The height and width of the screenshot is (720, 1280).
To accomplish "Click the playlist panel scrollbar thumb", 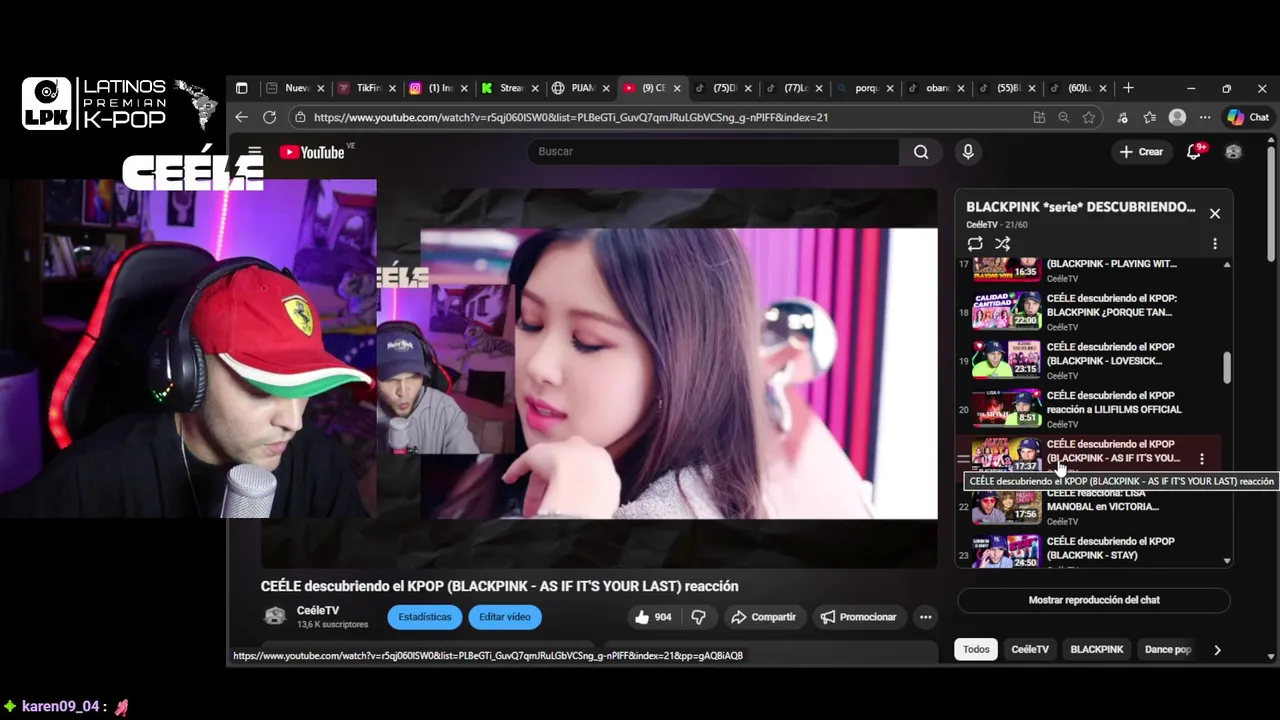I will click(1227, 367).
